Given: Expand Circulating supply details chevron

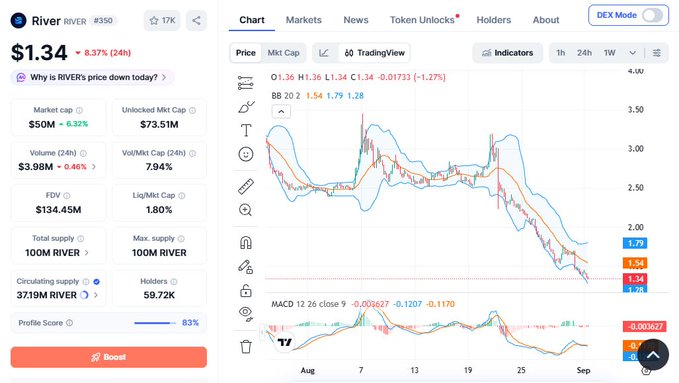Looking at the screenshot, I should (x=96, y=295).
